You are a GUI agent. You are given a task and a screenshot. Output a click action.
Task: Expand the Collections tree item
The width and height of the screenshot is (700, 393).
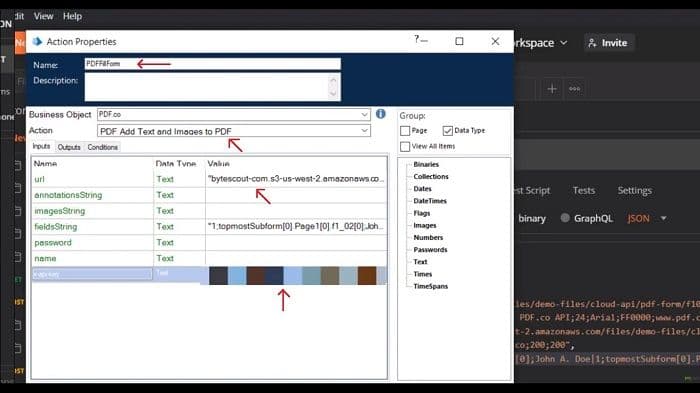pyautogui.click(x=431, y=176)
